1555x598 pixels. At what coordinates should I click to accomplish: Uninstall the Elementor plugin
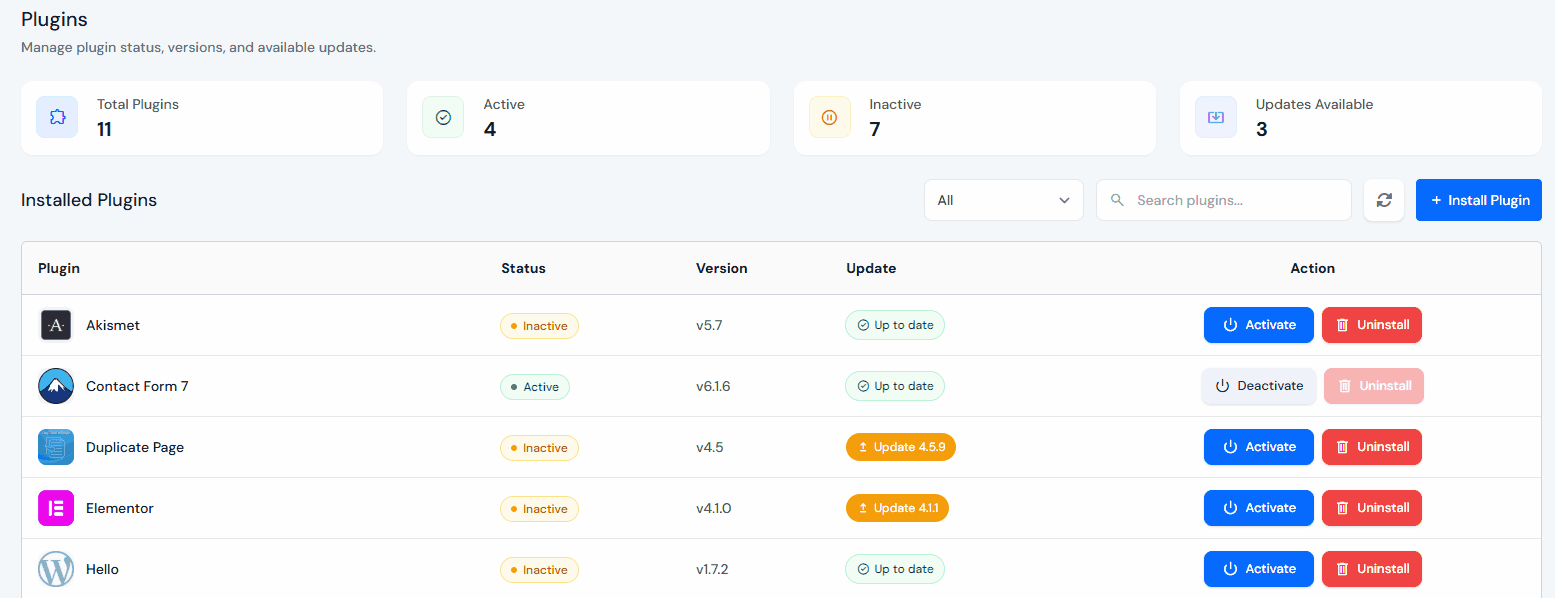tap(1372, 508)
